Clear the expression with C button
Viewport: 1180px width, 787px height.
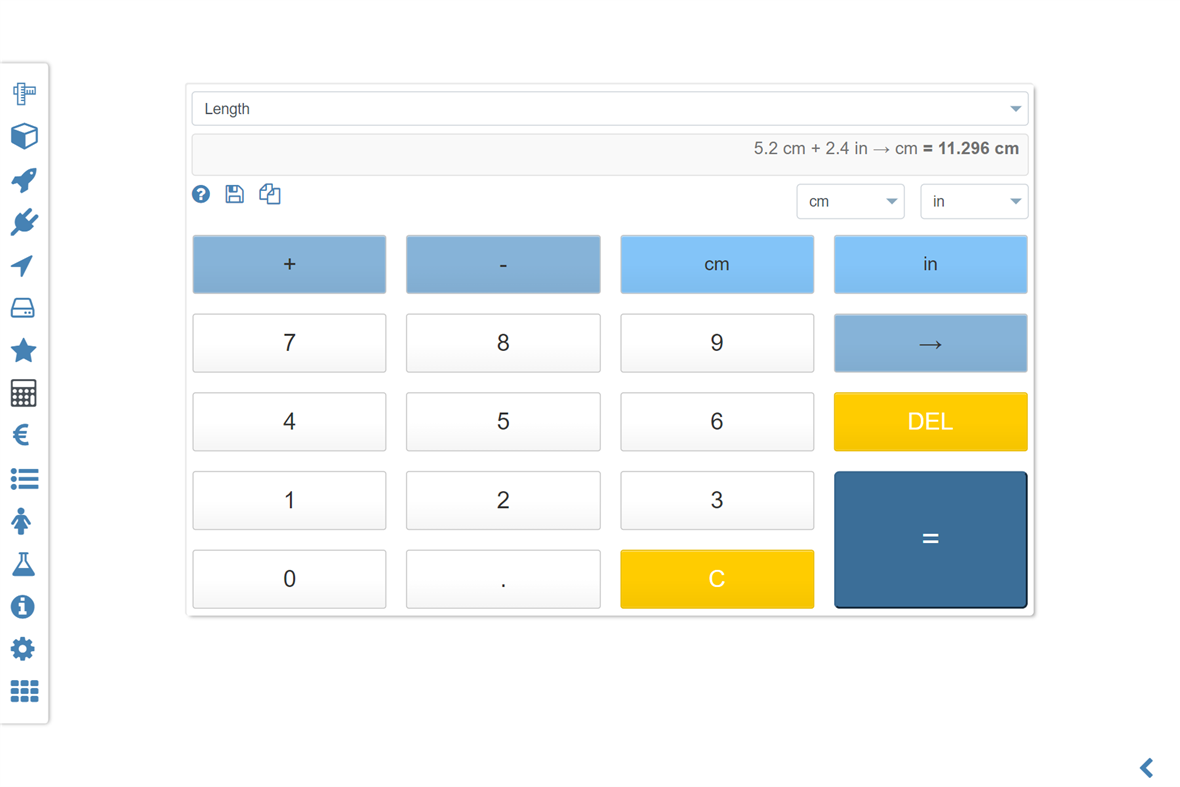[x=717, y=579]
